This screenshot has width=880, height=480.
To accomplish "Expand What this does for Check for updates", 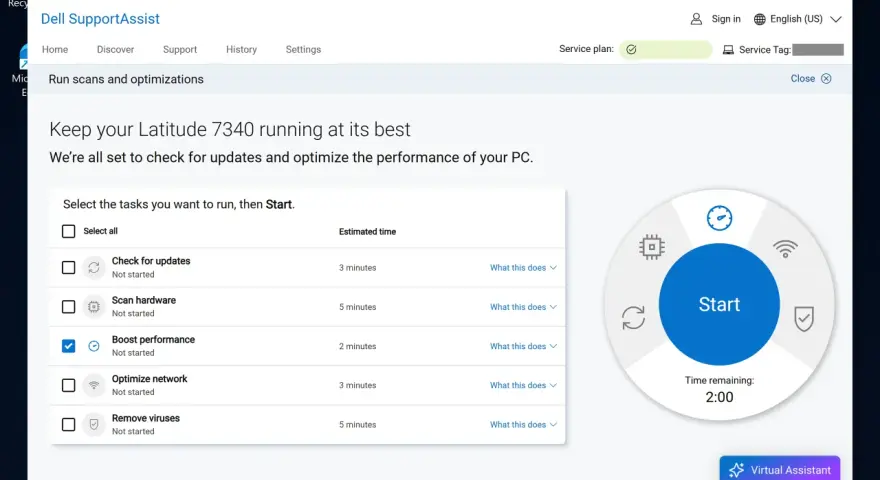I will pos(523,268).
